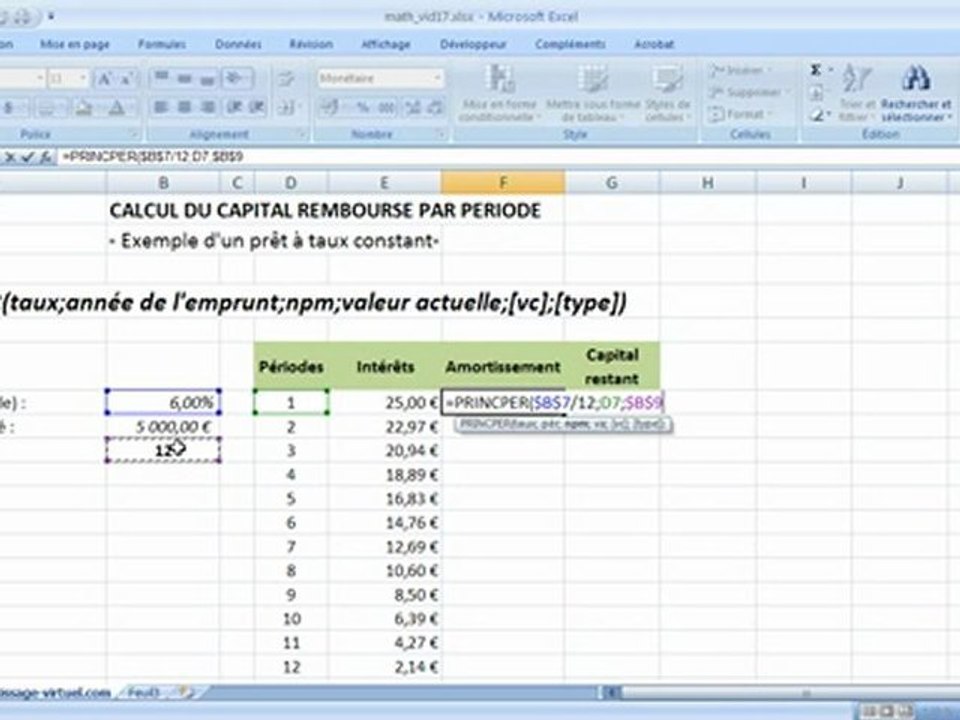This screenshot has height=720, width=960.
Task: Click the Fill down icon in Edition
Action: [x=817, y=93]
